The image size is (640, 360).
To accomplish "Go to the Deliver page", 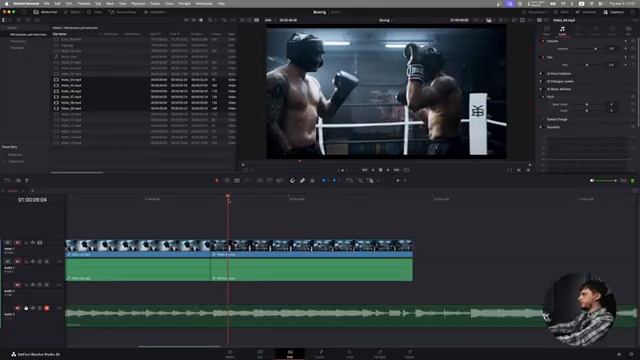I will coord(409,353).
